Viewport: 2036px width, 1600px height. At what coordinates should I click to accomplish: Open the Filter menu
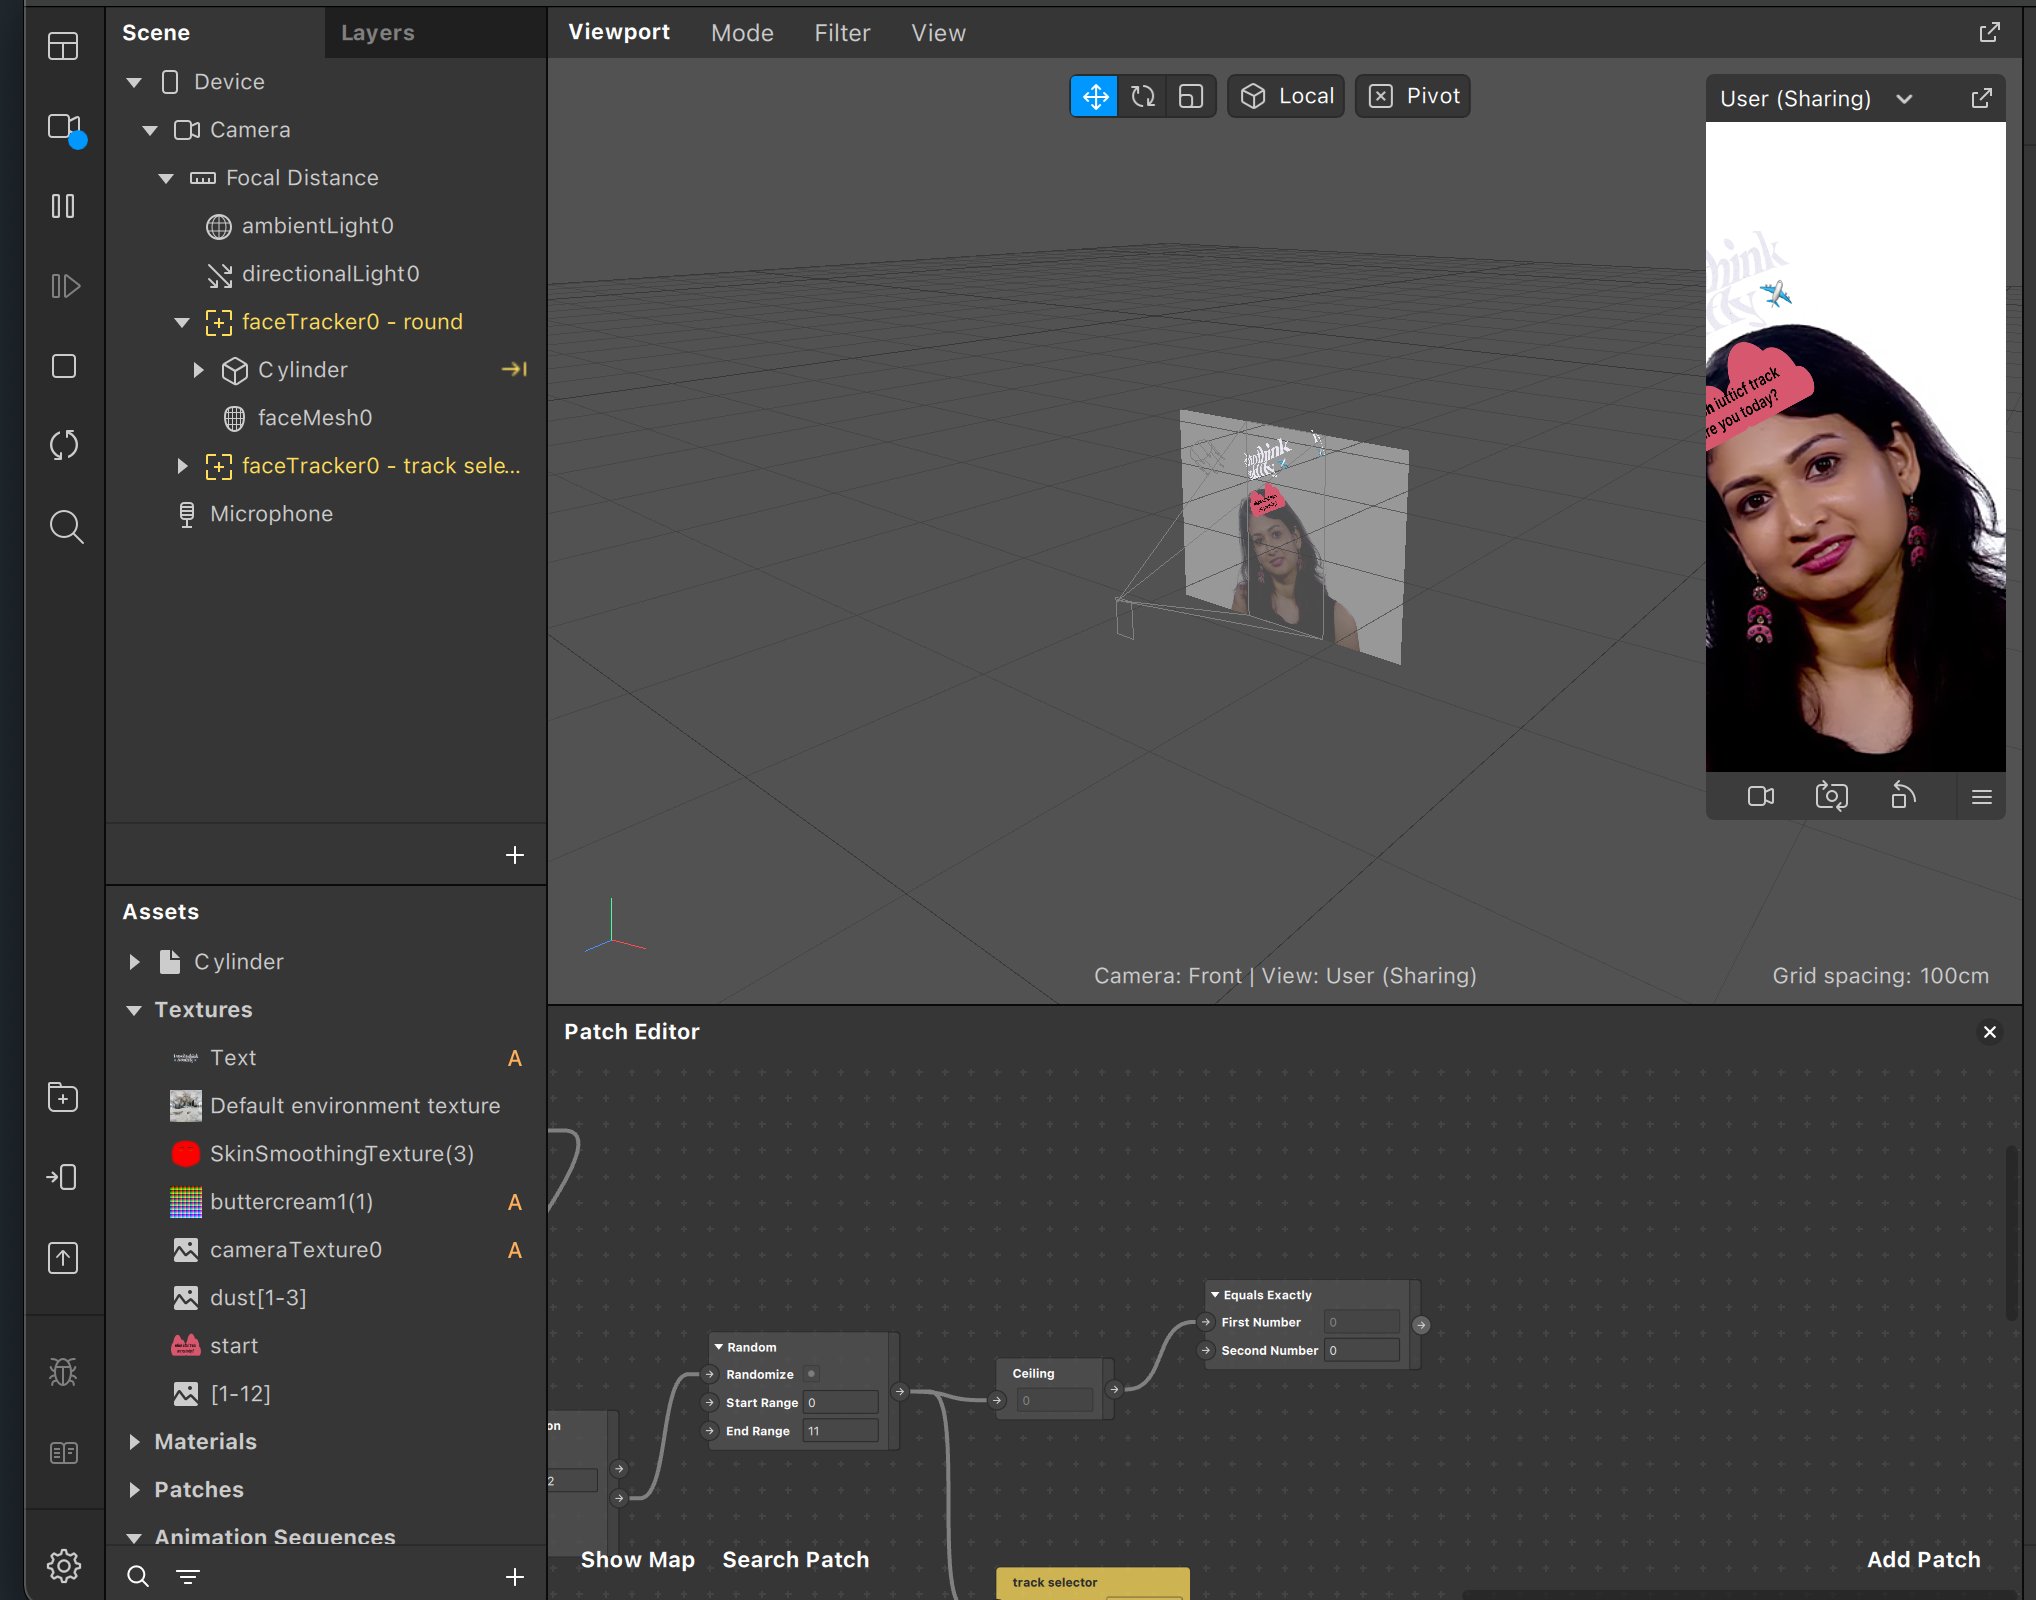pos(842,33)
